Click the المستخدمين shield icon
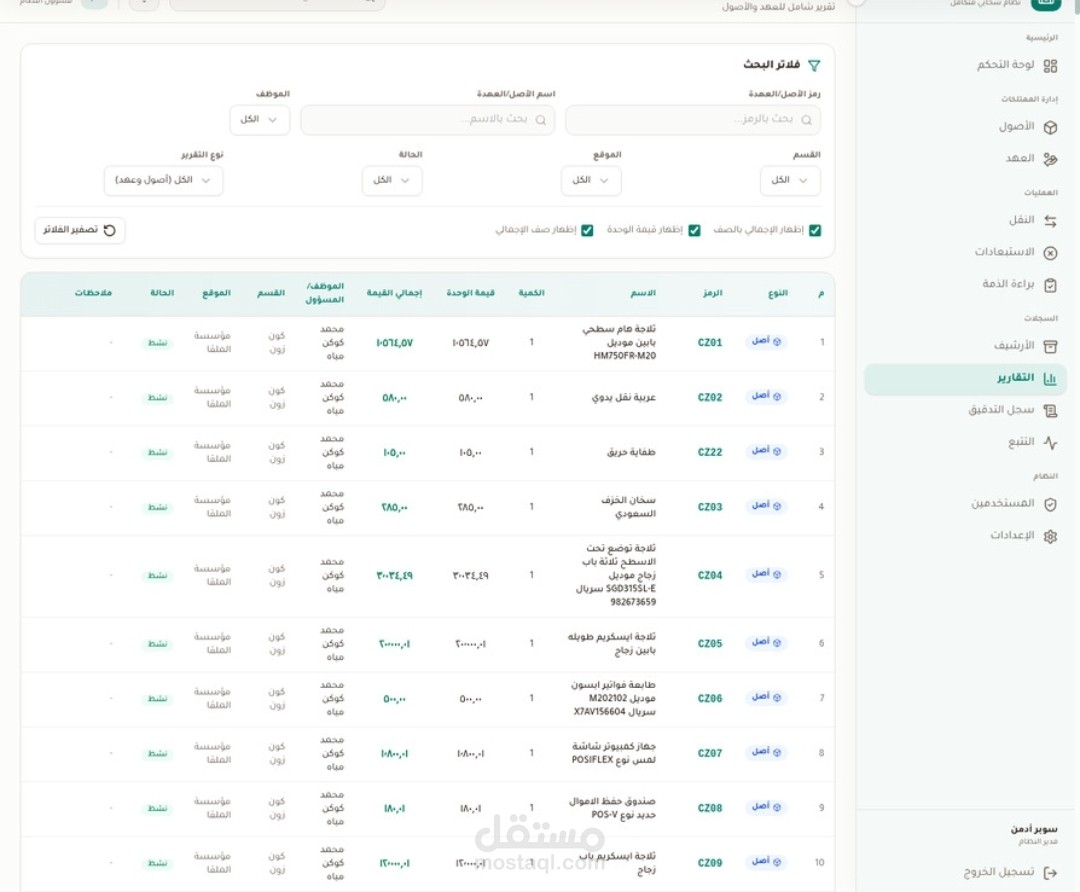This screenshot has height=892, width=1080. tap(1050, 504)
